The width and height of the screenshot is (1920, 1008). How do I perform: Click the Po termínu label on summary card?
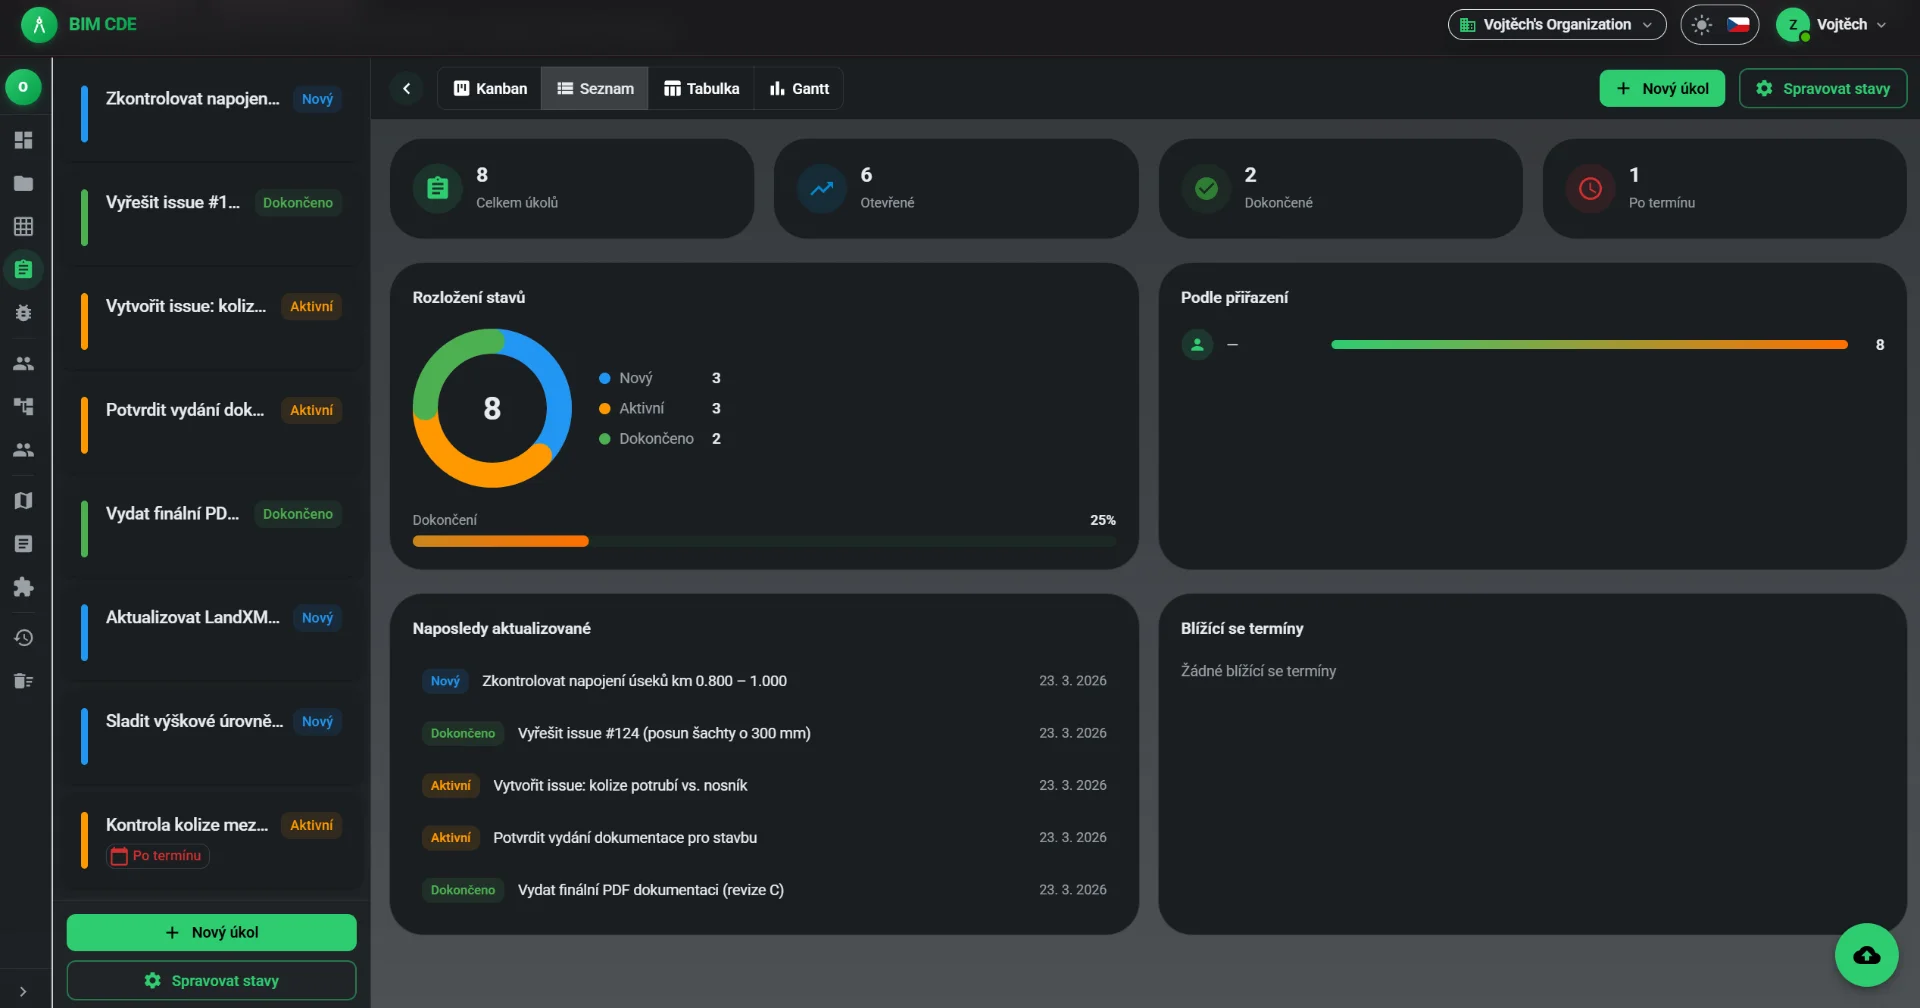pyautogui.click(x=1661, y=202)
